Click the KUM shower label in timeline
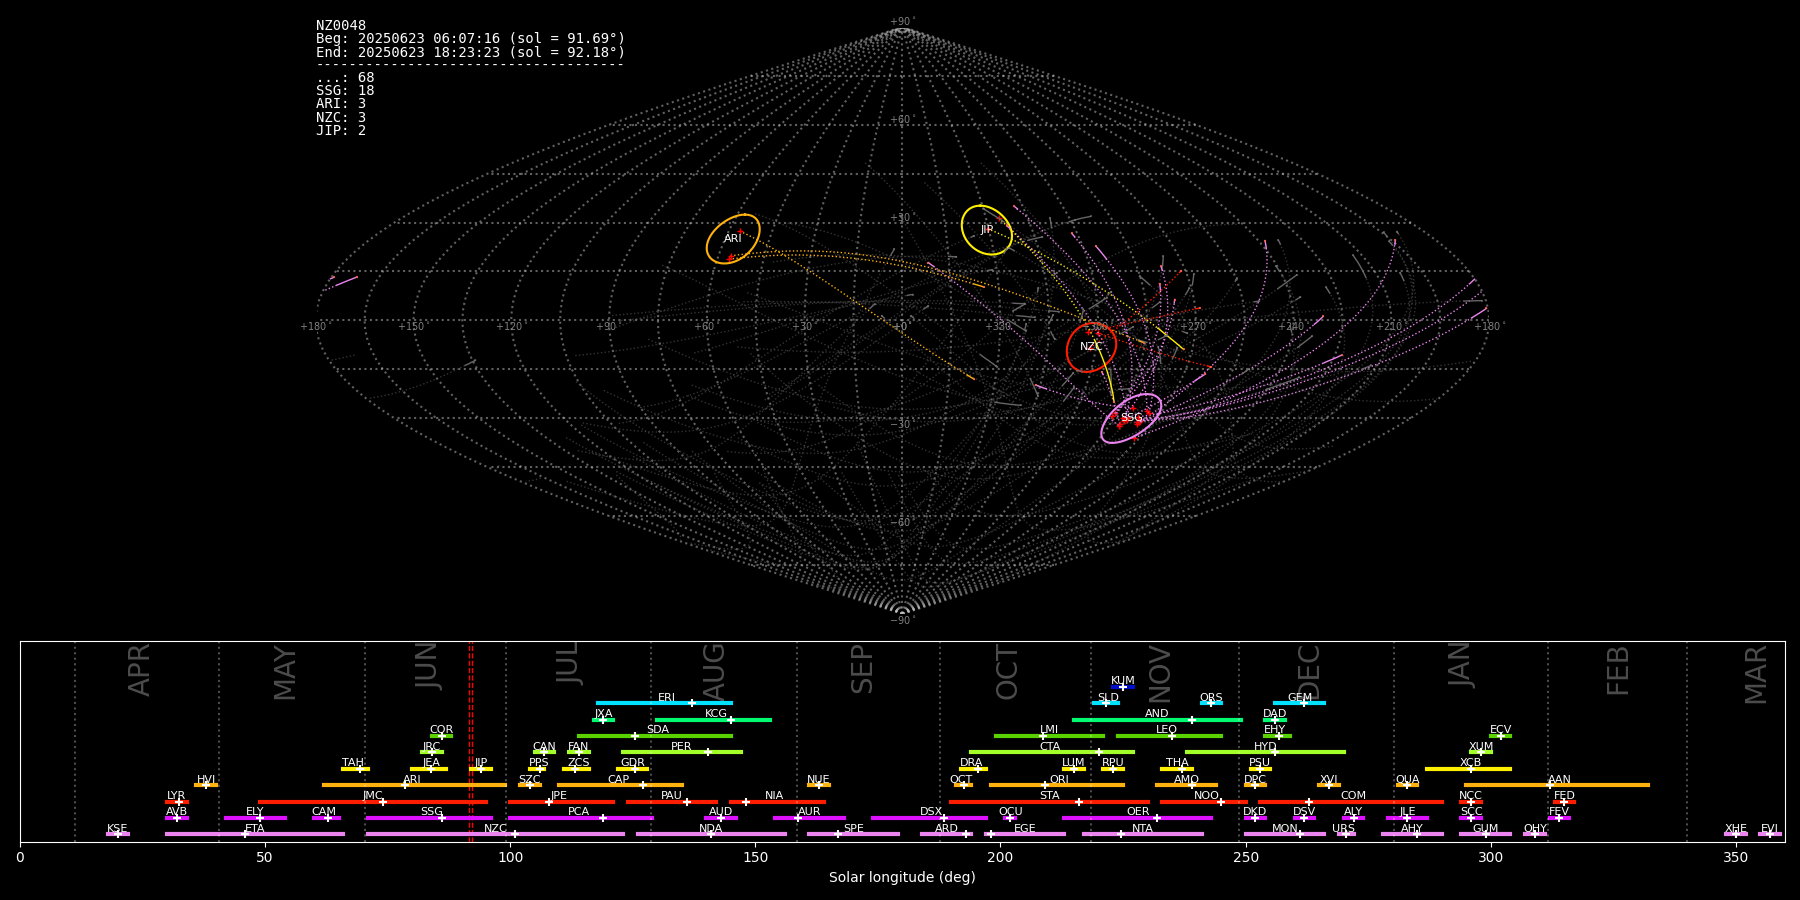Viewport: 1800px width, 900px height. point(1123,681)
